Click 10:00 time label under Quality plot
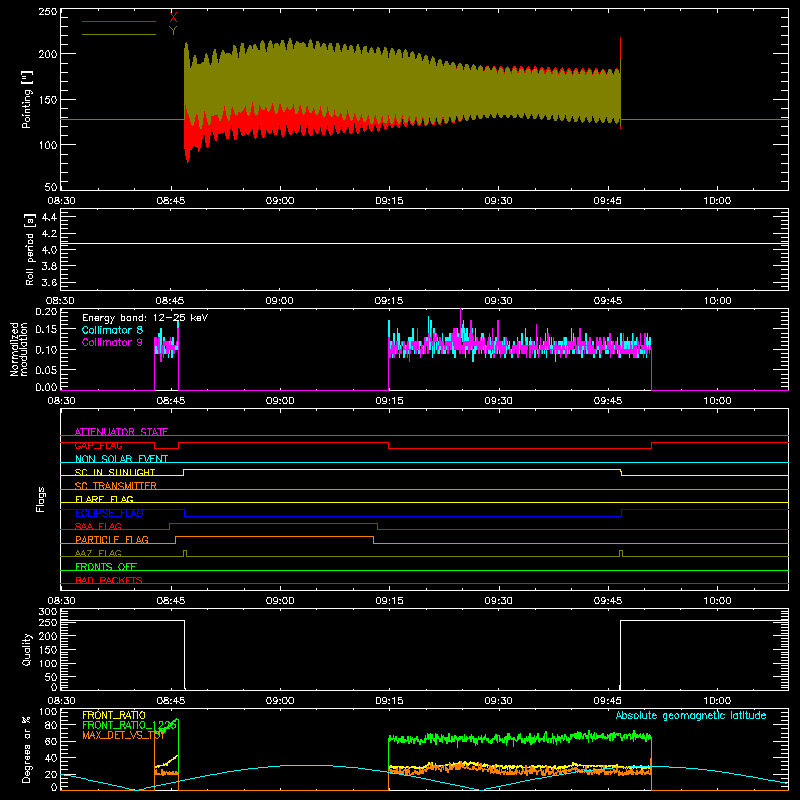 (717, 701)
